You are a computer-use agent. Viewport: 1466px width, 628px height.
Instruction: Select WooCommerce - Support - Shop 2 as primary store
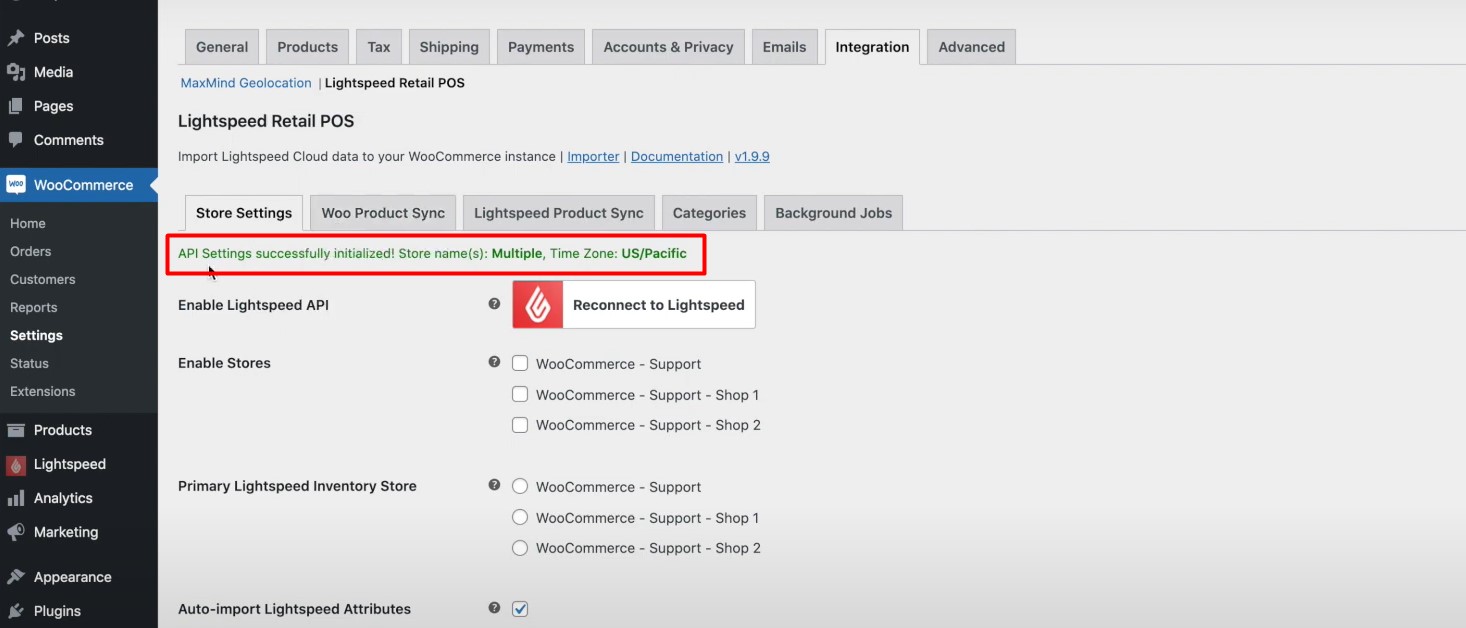[x=520, y=548]
